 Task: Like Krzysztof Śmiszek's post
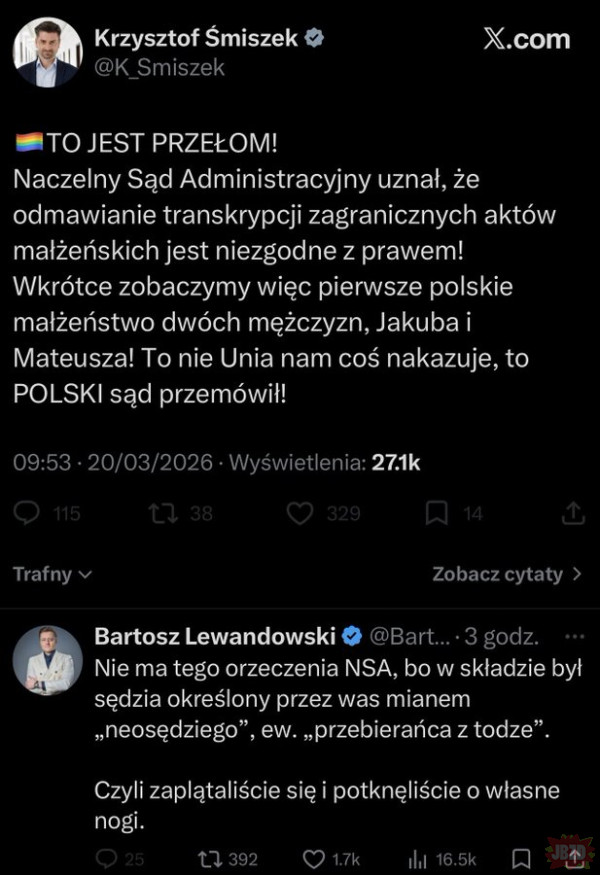click(300, 513)
